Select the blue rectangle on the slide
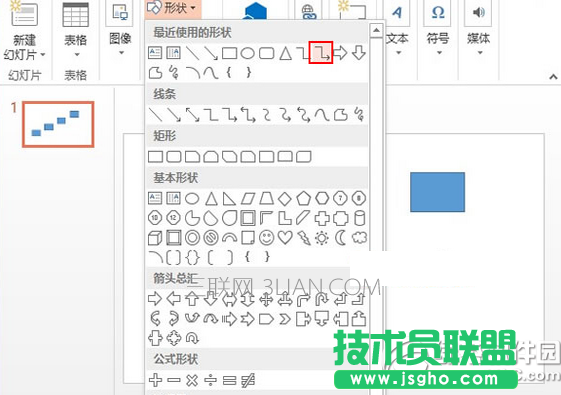Viewport: 561px width, 395px height. click(x=437, y=192)
